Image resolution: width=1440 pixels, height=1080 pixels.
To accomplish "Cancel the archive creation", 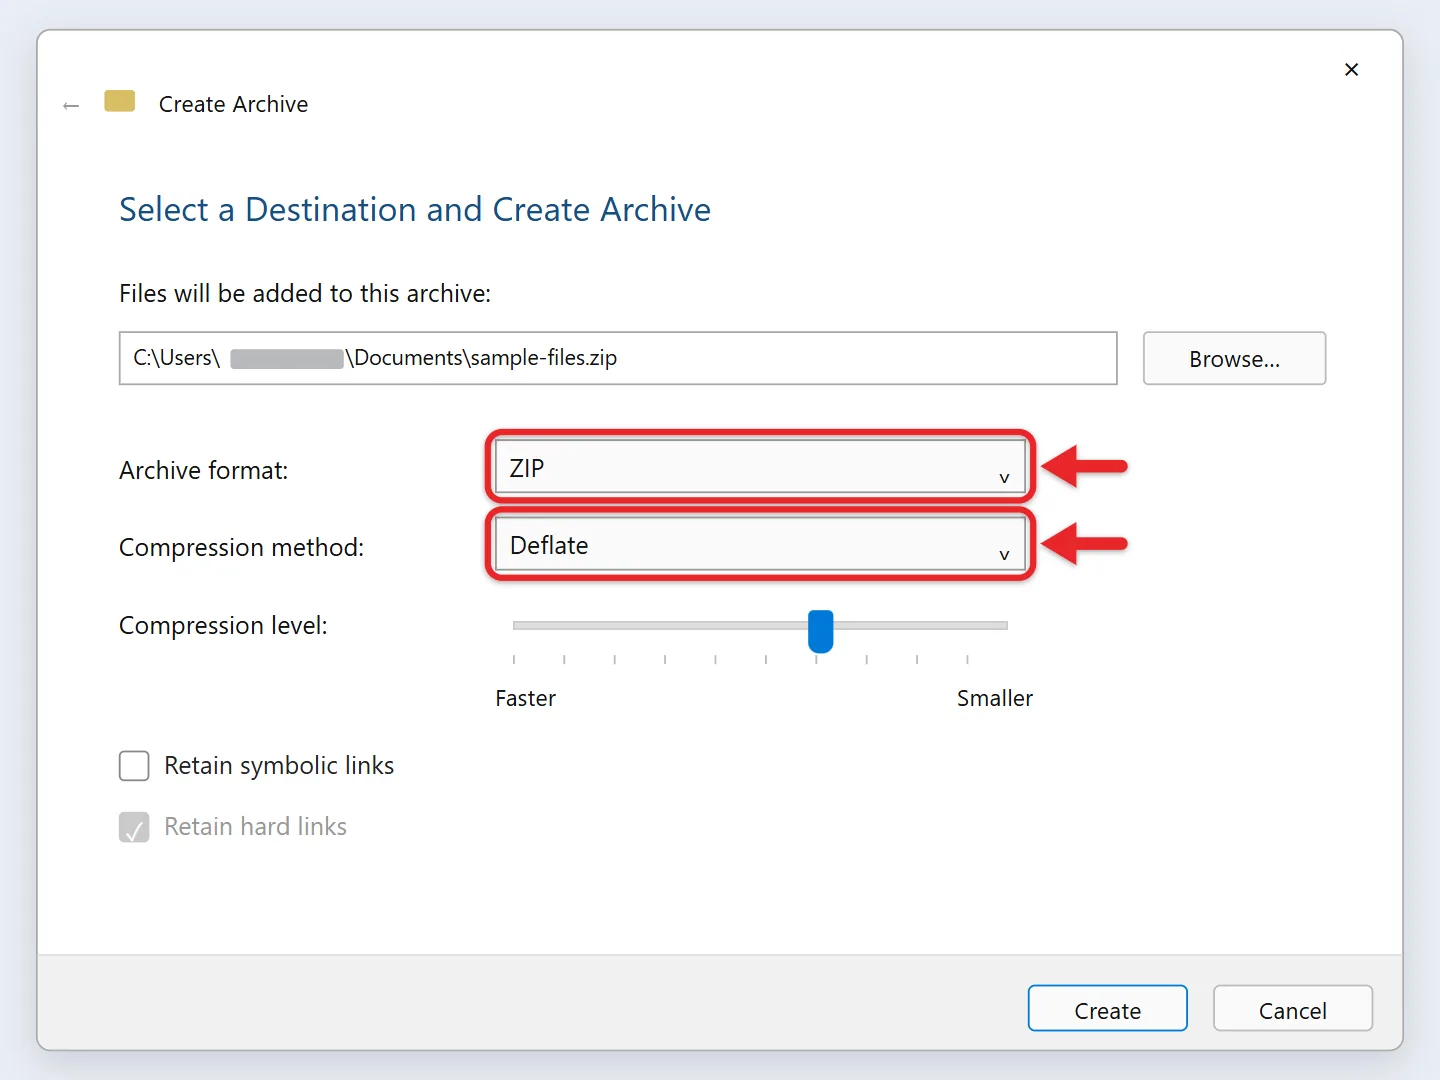I will [1293, 1009].
